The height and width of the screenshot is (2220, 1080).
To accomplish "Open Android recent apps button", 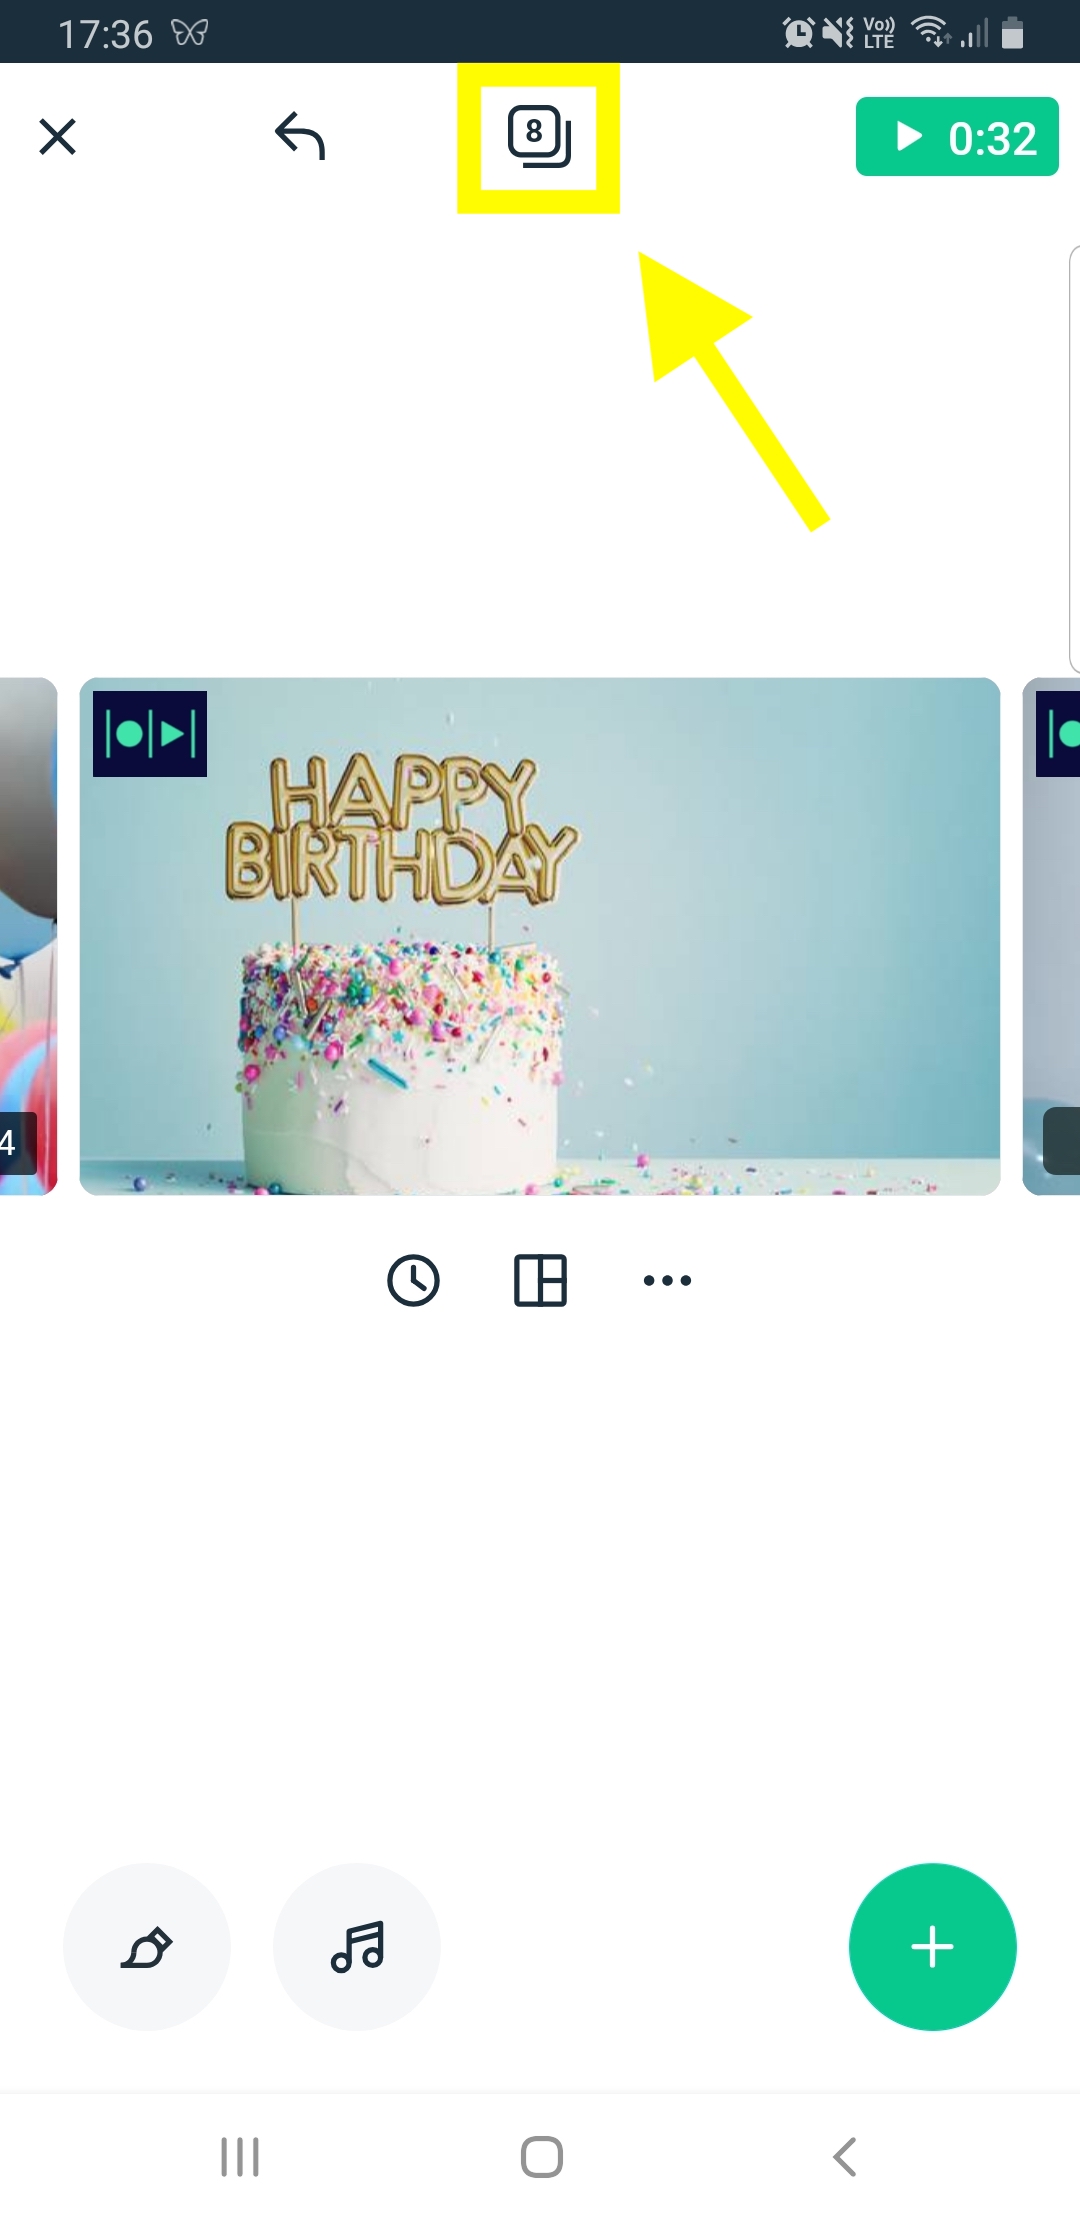I will [240, 2157].
